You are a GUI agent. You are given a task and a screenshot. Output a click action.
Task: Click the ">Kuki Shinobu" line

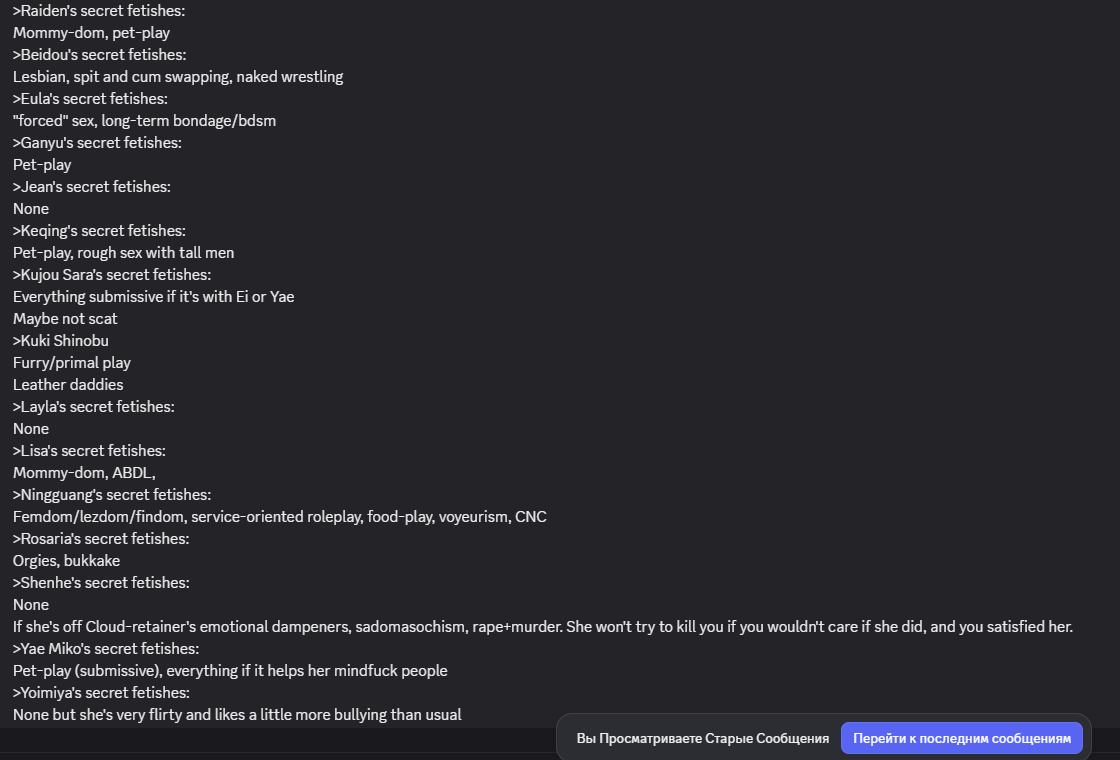click(61, 340)
